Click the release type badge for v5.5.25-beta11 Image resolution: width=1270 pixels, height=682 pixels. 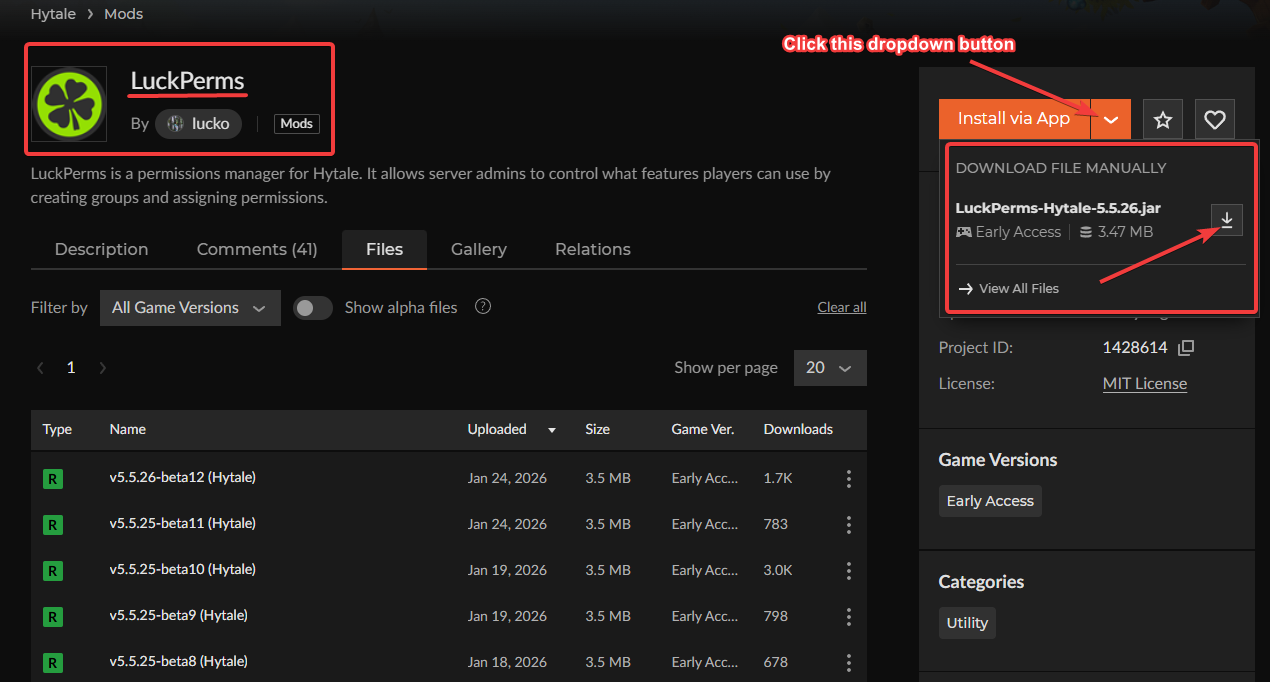click(x=53, y=525)
